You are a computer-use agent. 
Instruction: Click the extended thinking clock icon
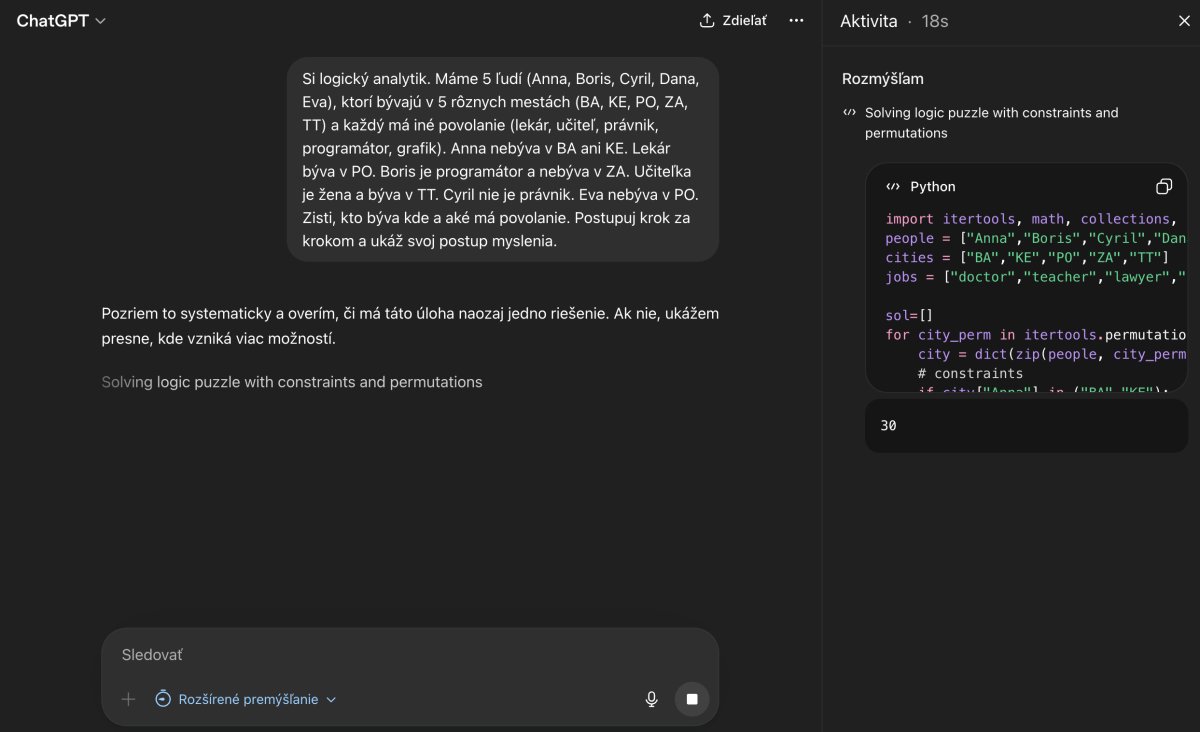coord(163,699)
